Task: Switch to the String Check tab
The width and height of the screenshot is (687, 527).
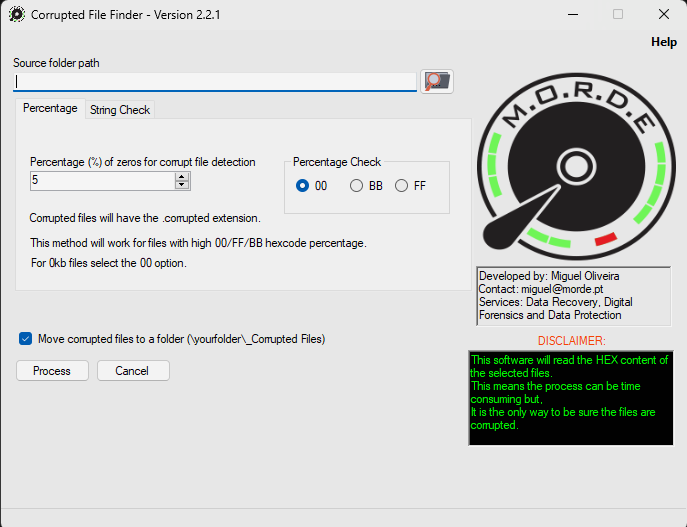Action: (x=120, y=110)
